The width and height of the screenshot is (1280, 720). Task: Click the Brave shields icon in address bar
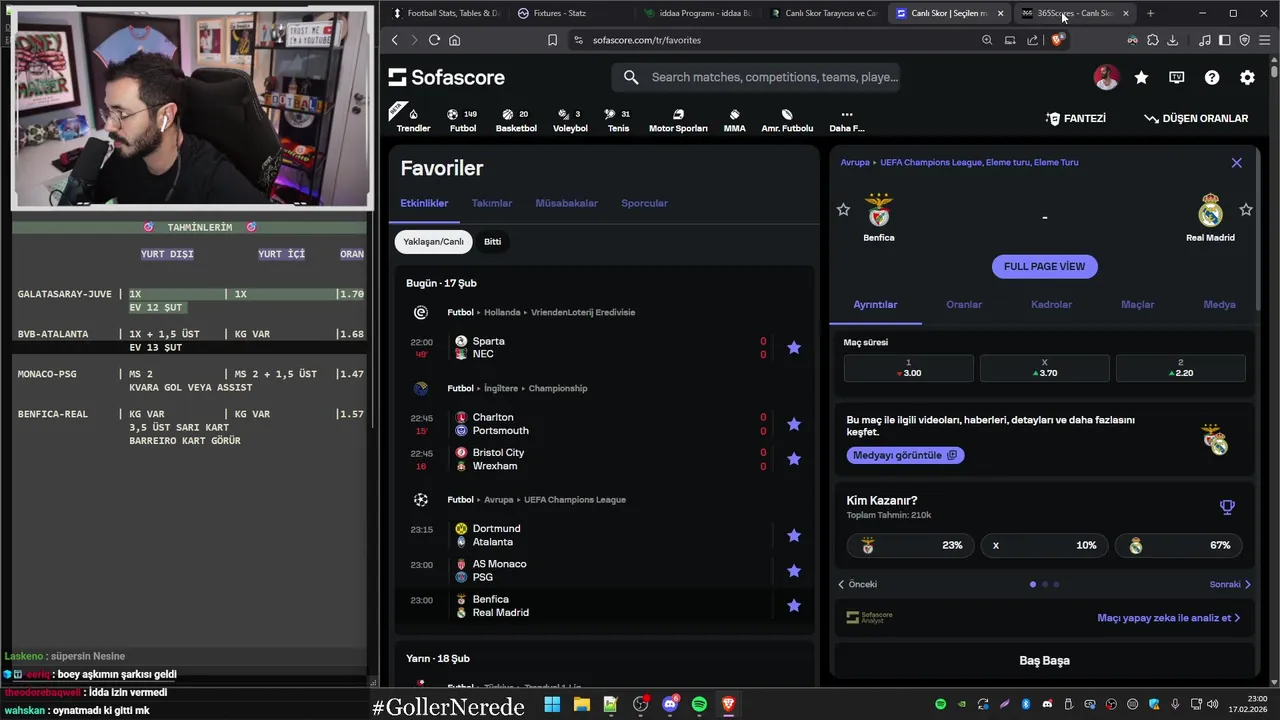click(1056, 40)
